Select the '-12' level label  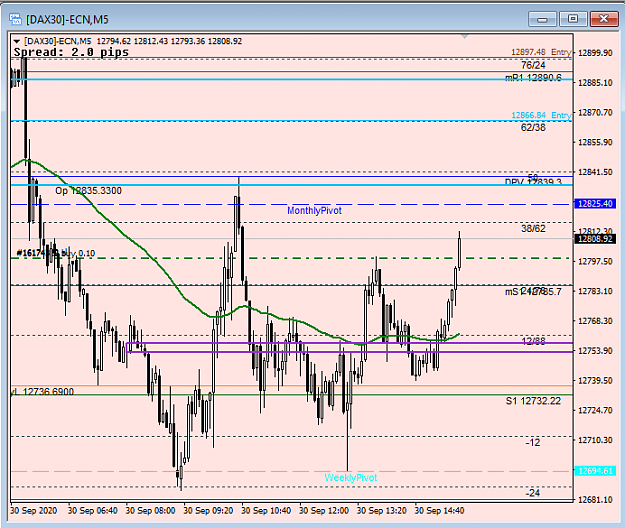click(x=533, y=442)
